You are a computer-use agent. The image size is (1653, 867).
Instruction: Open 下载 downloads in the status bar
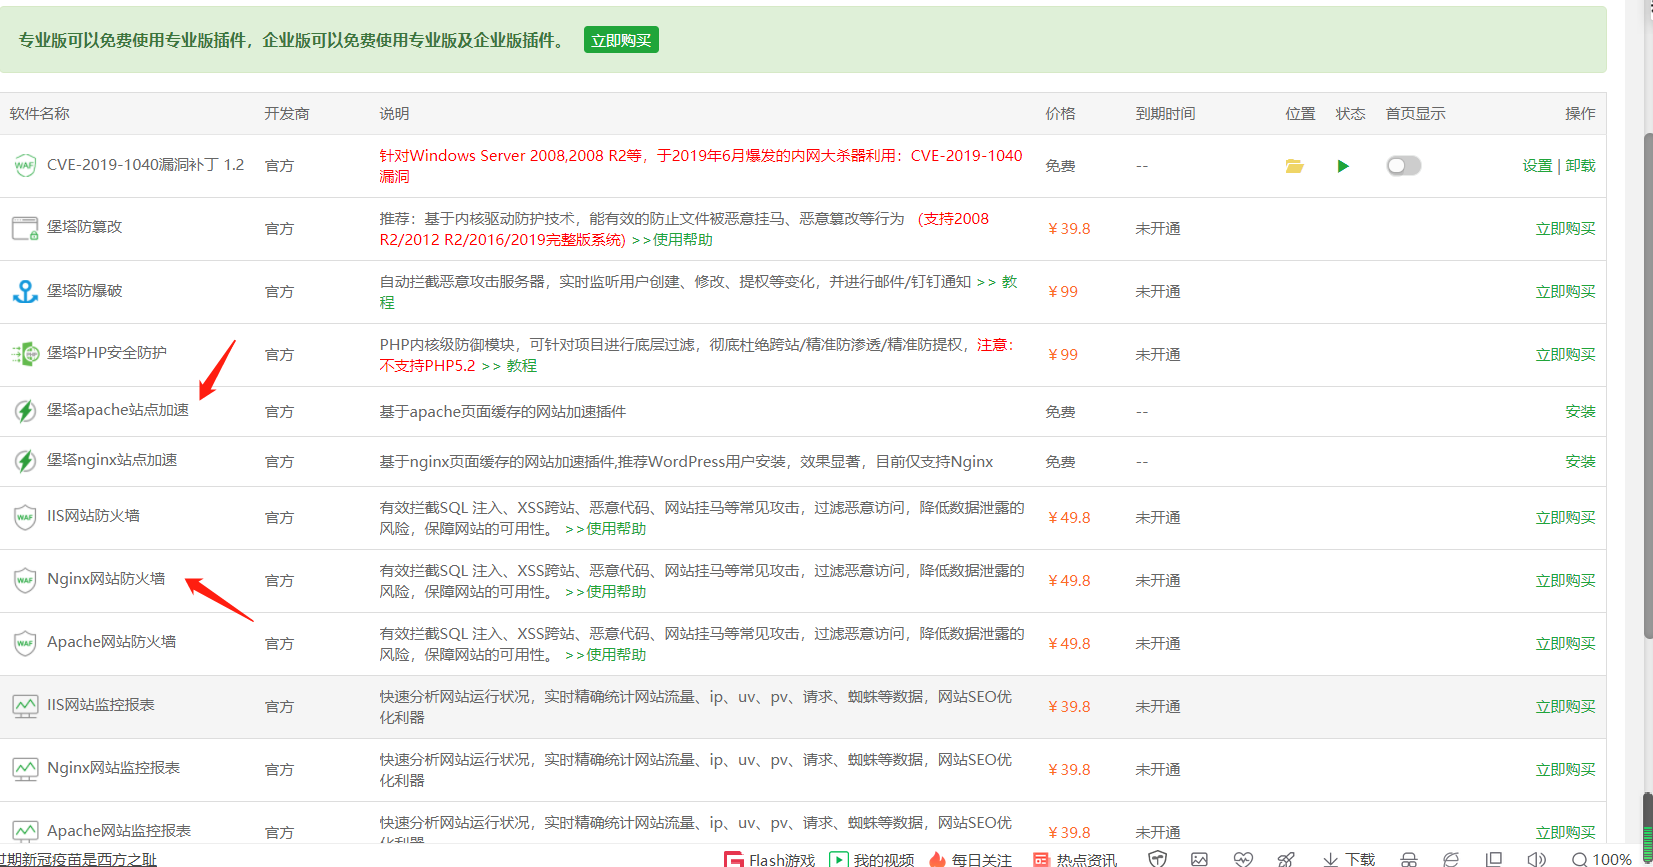pyautogui.click(x=1349, y=859)
